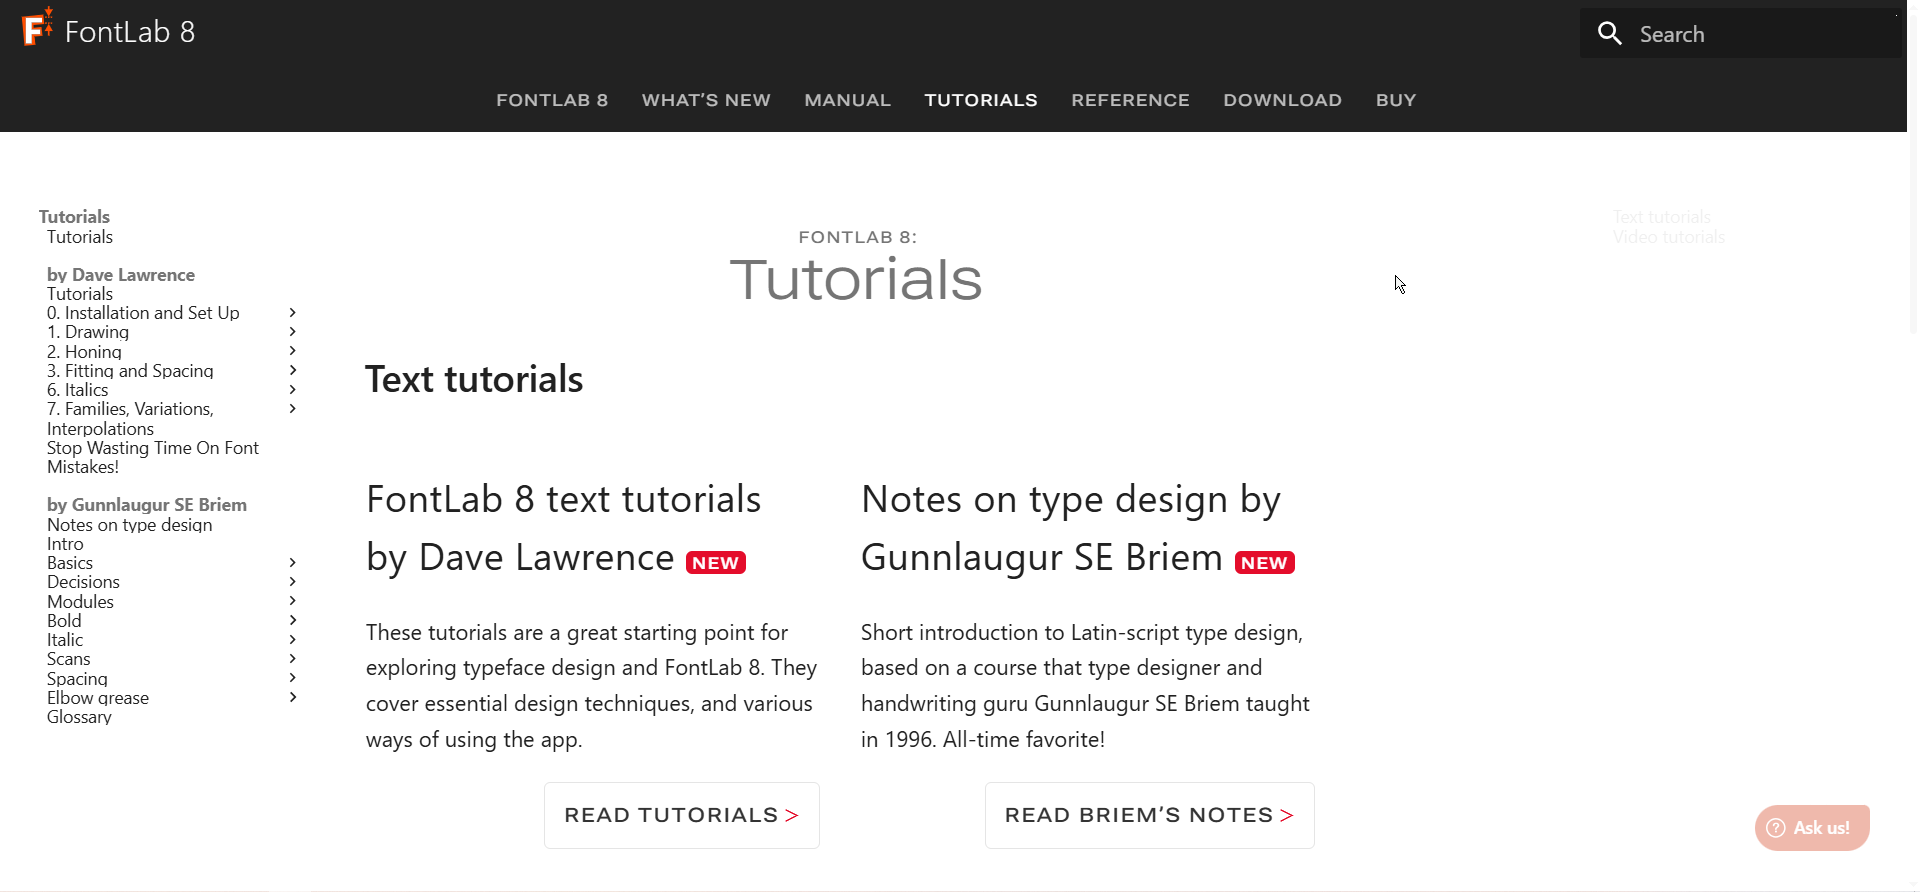This screenshot has width=1920, height=892.
Task: Expand the 1. Drawing chevron
Action: click(292, 332)
